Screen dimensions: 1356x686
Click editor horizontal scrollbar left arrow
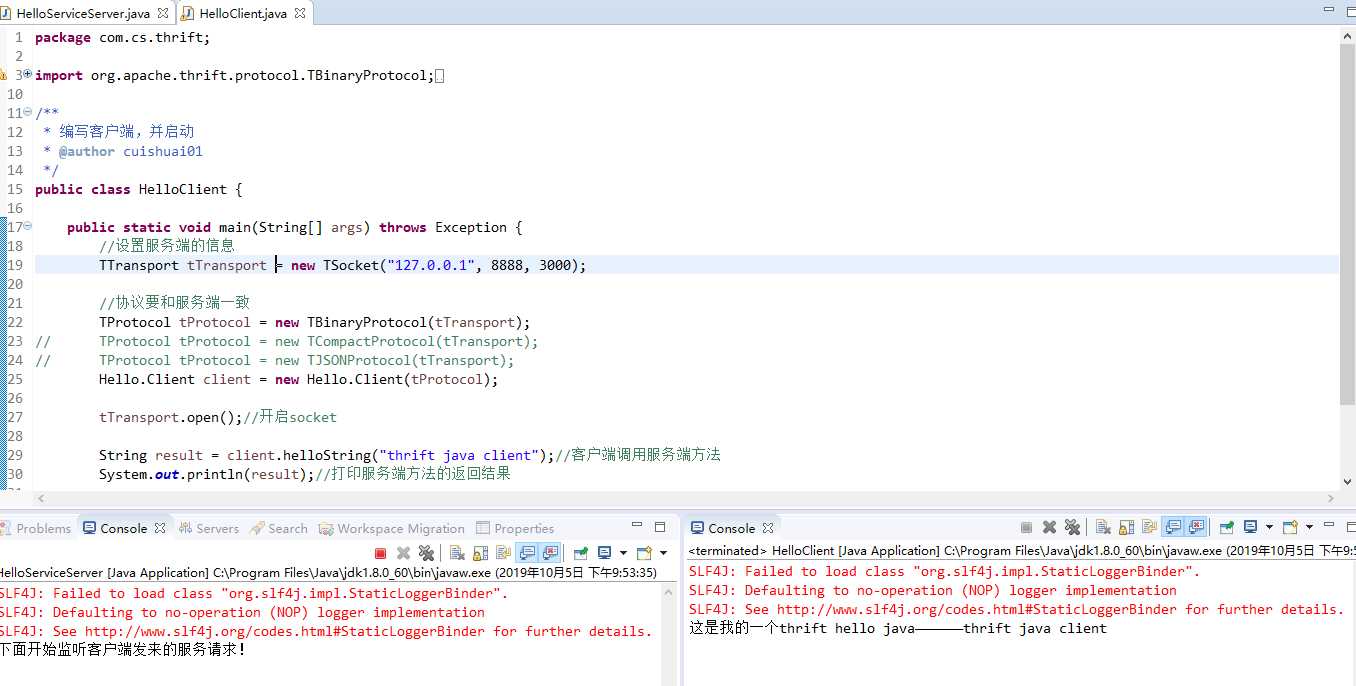(x=41, y=498)
